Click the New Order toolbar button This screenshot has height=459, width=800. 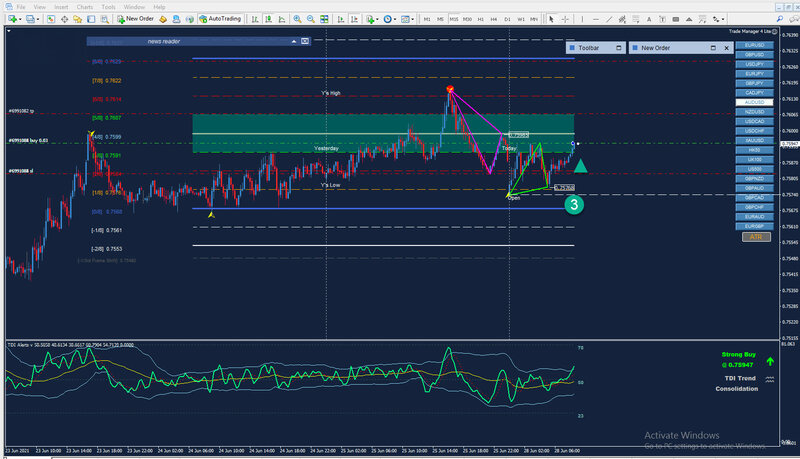tap(135, 19)
